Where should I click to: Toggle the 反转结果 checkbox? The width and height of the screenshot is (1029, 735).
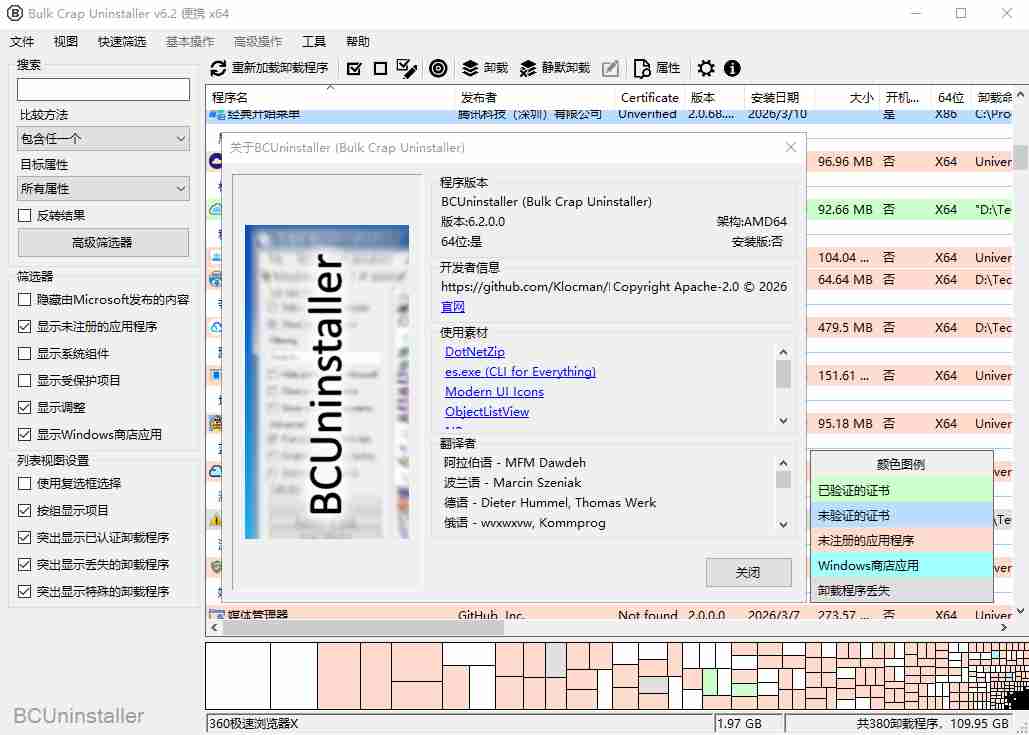[25, 215]
